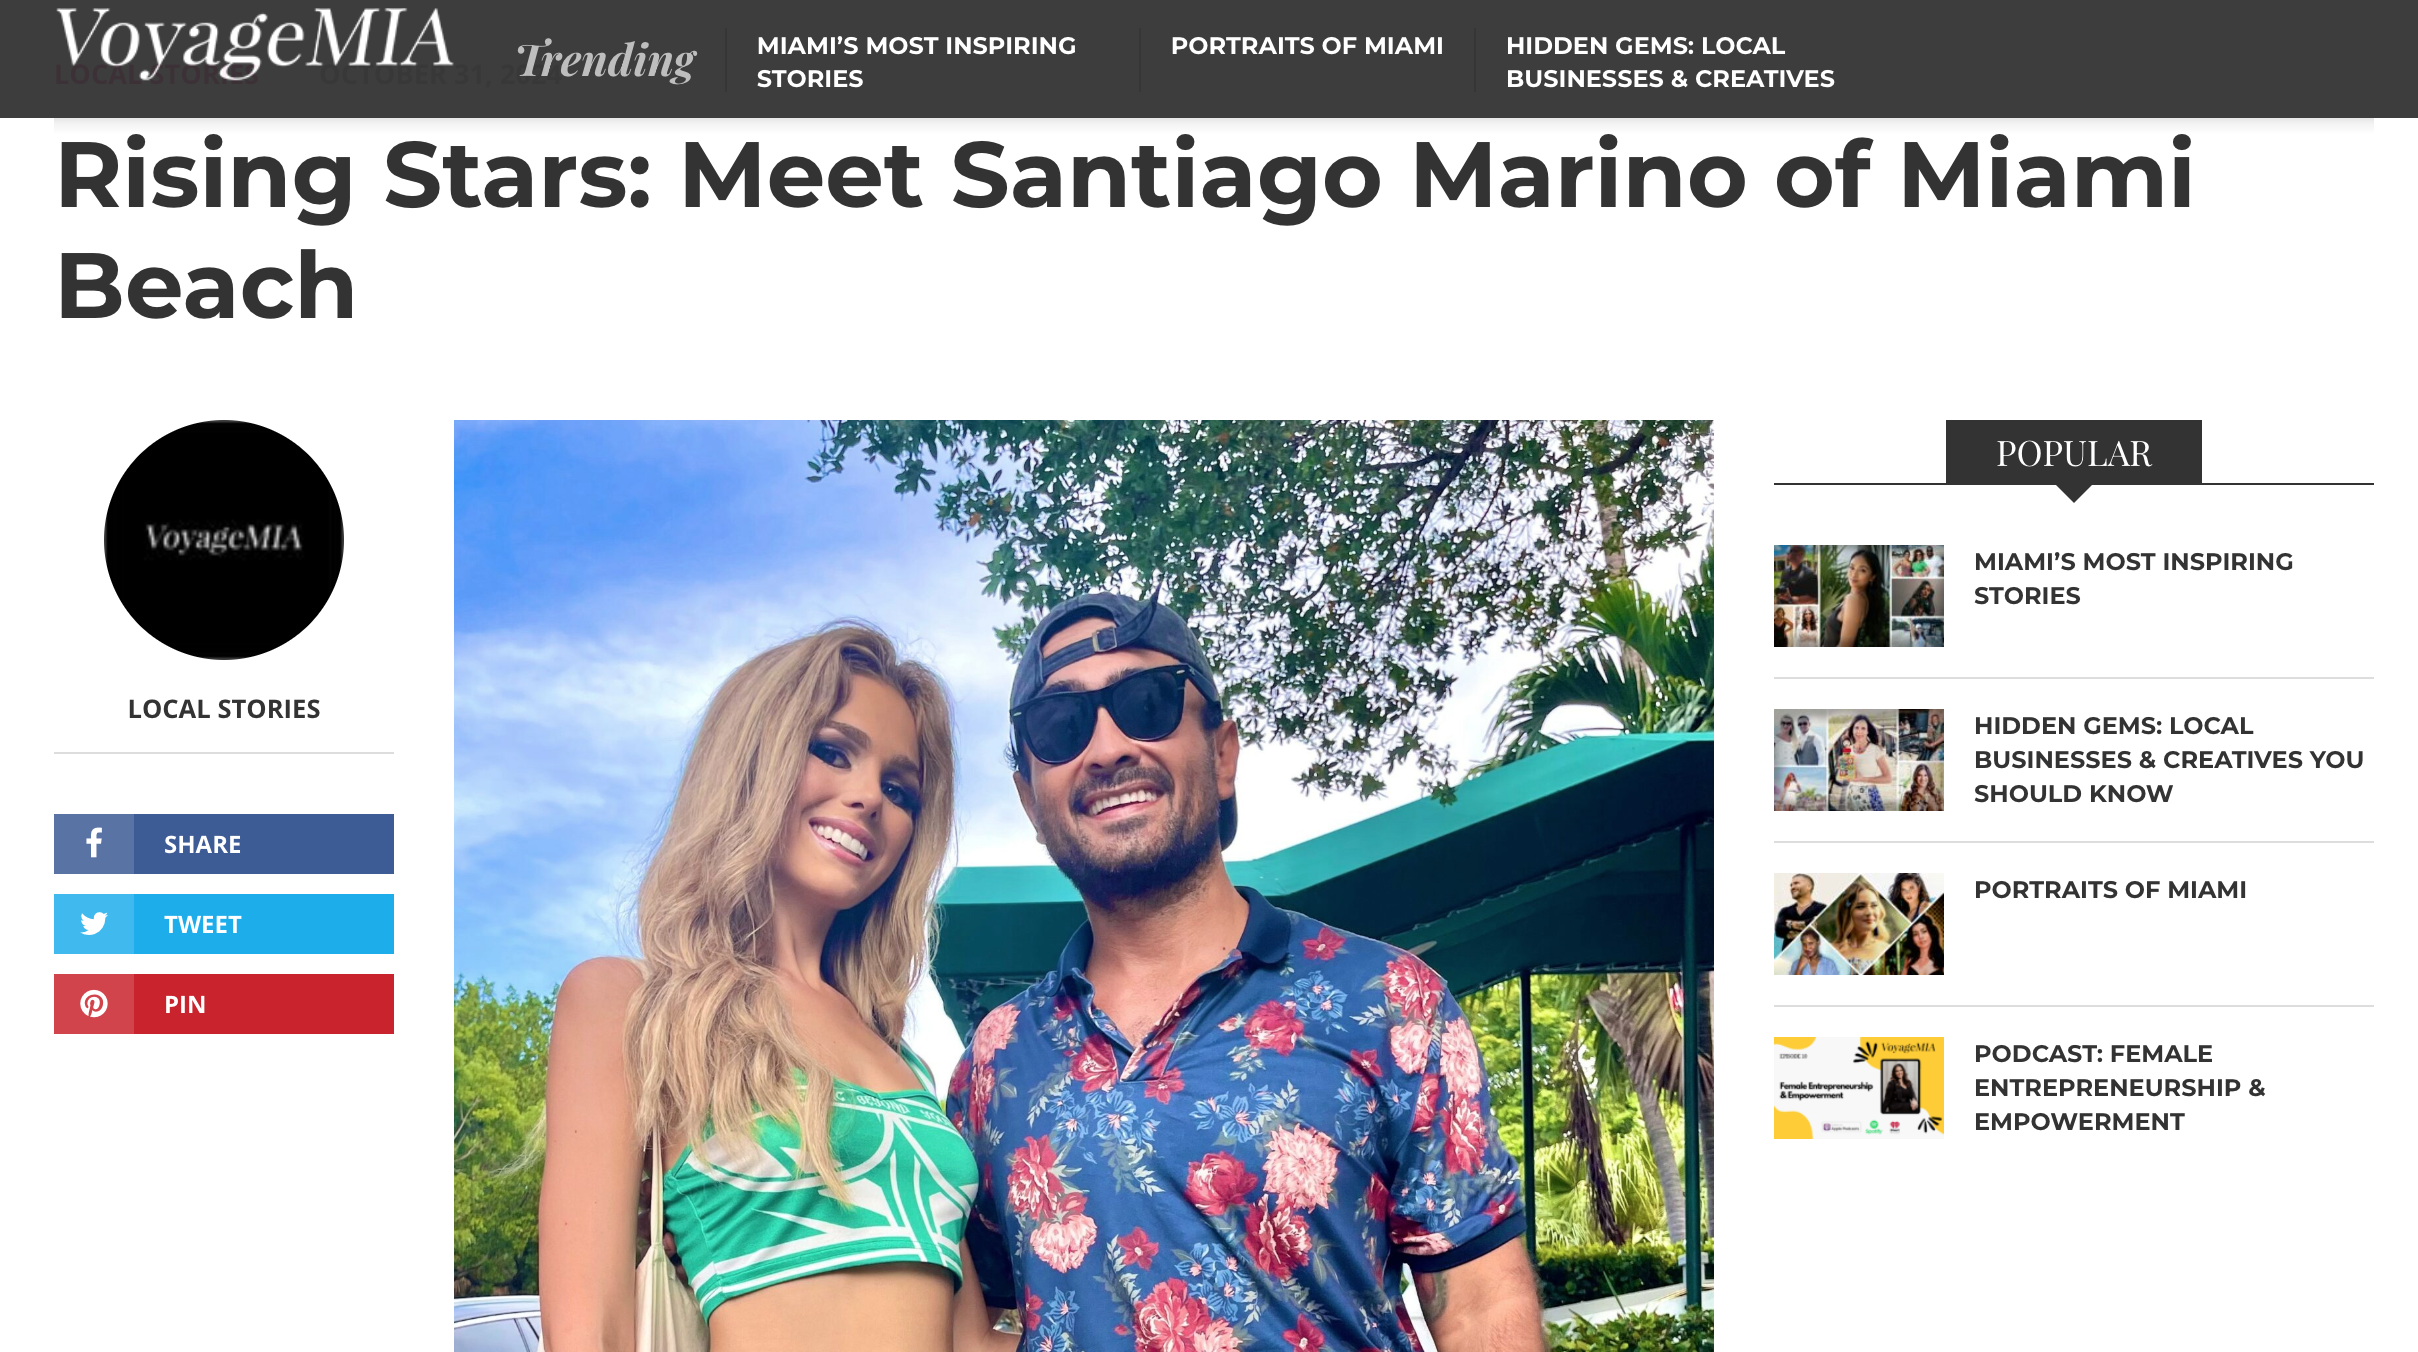Click the round VoyageMIA author avatar
The image size is (2418, 1352).
tap(224, 539)
